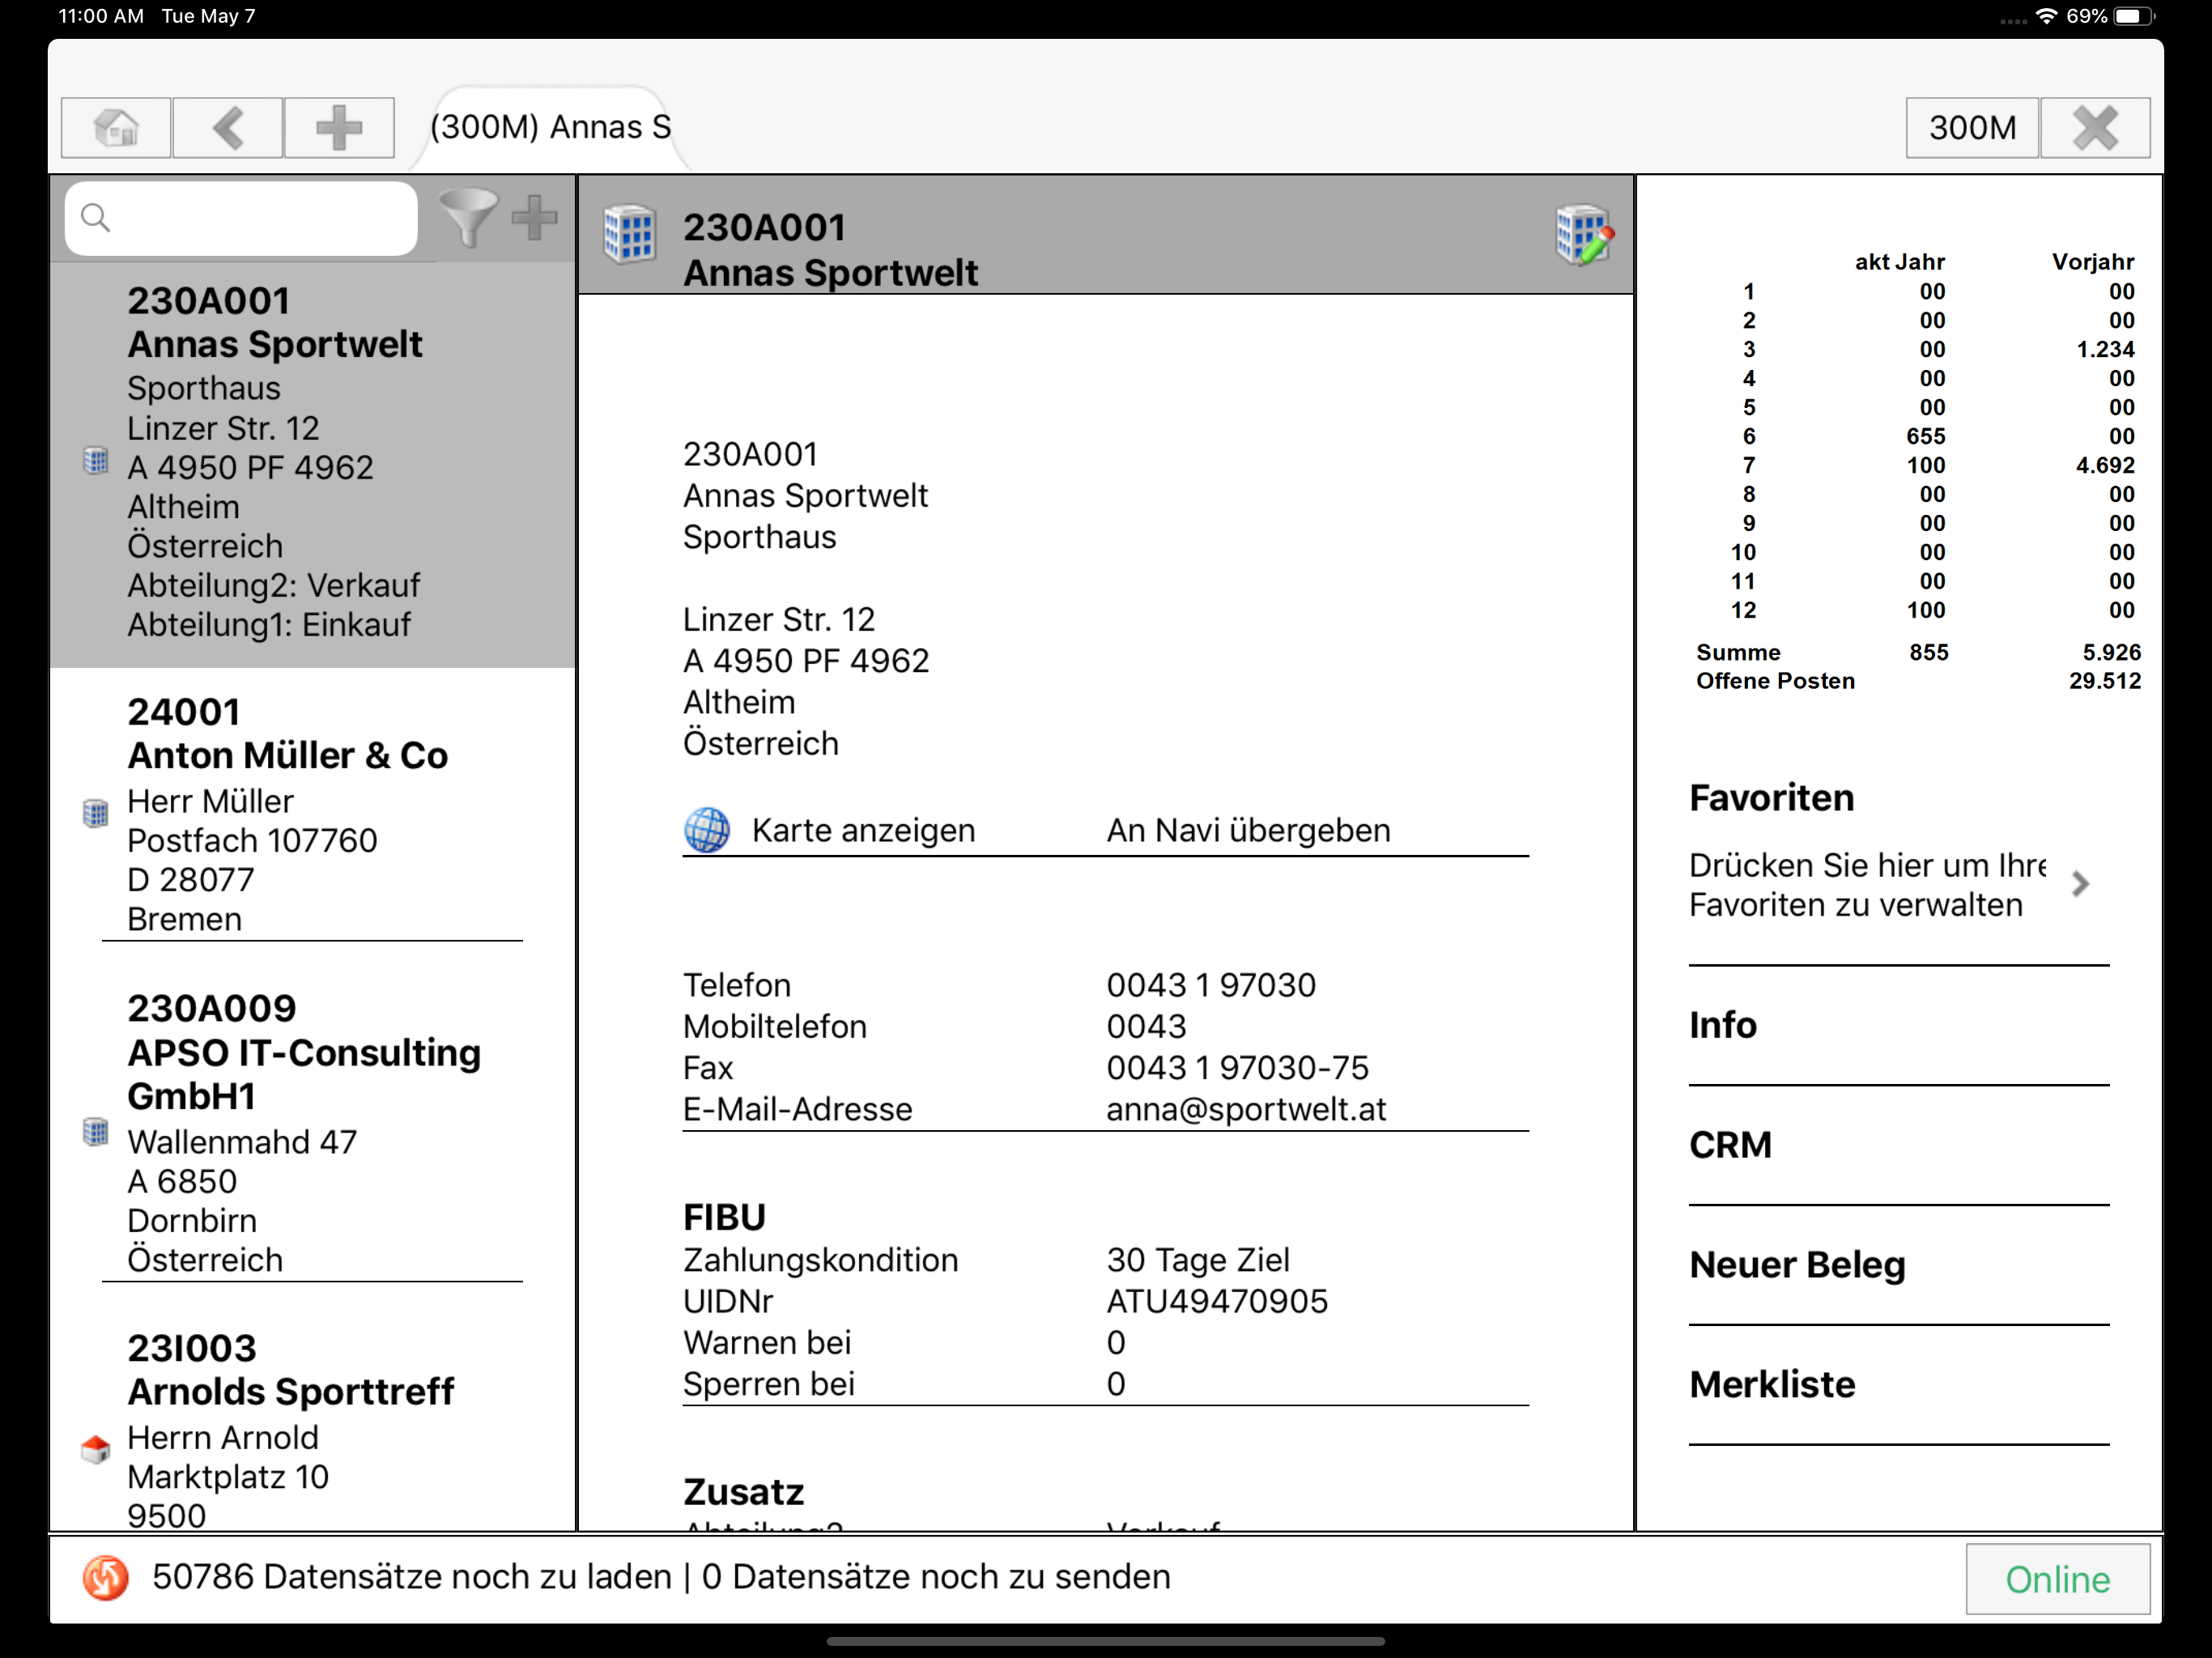The image size is (2212, 1658).
Task: Click building icon beside APSO IT-Consulting
Action: 95,1132
